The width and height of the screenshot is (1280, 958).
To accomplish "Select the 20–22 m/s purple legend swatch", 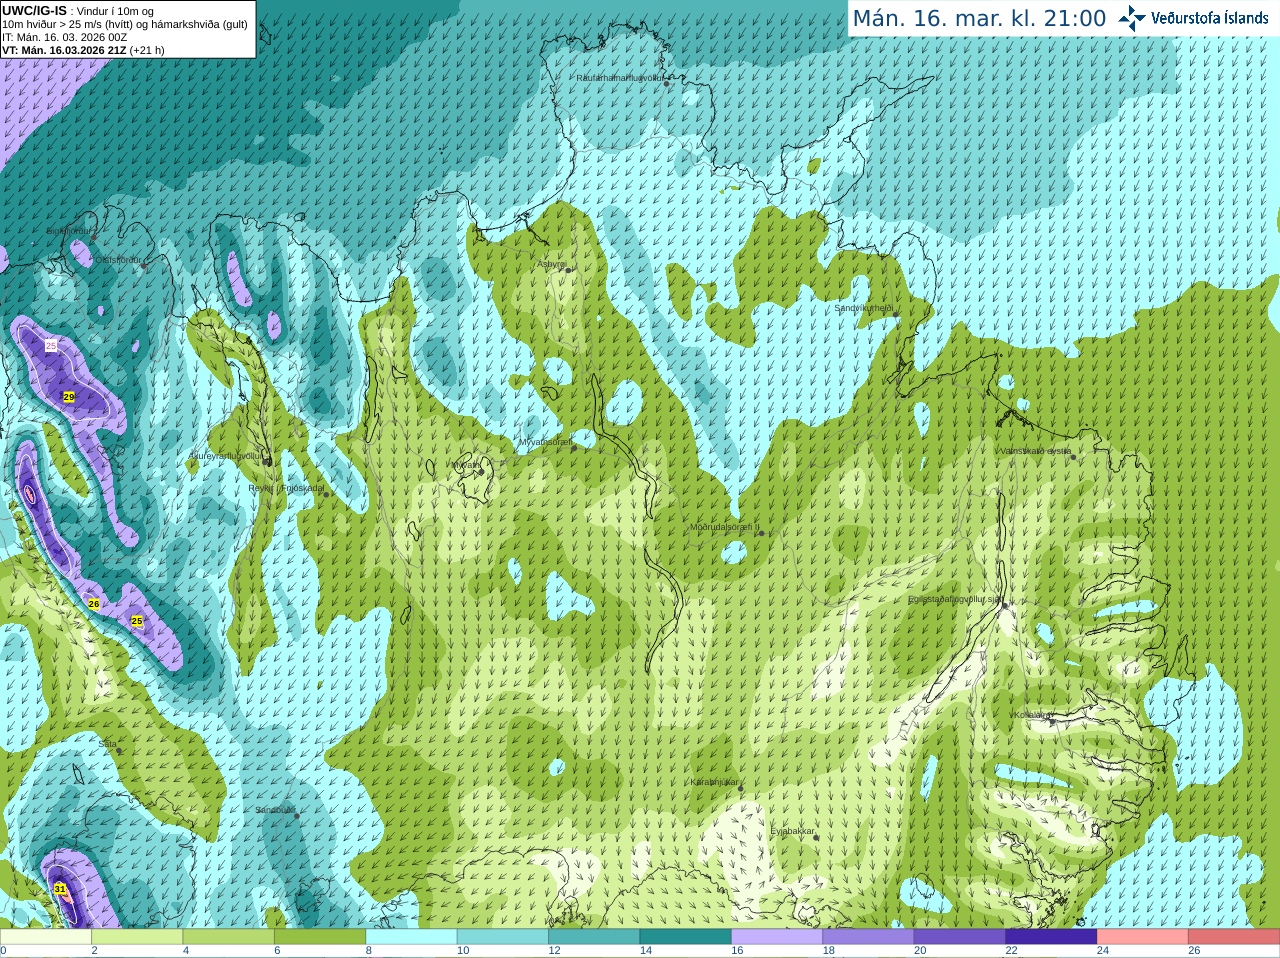I will [959, 937].
